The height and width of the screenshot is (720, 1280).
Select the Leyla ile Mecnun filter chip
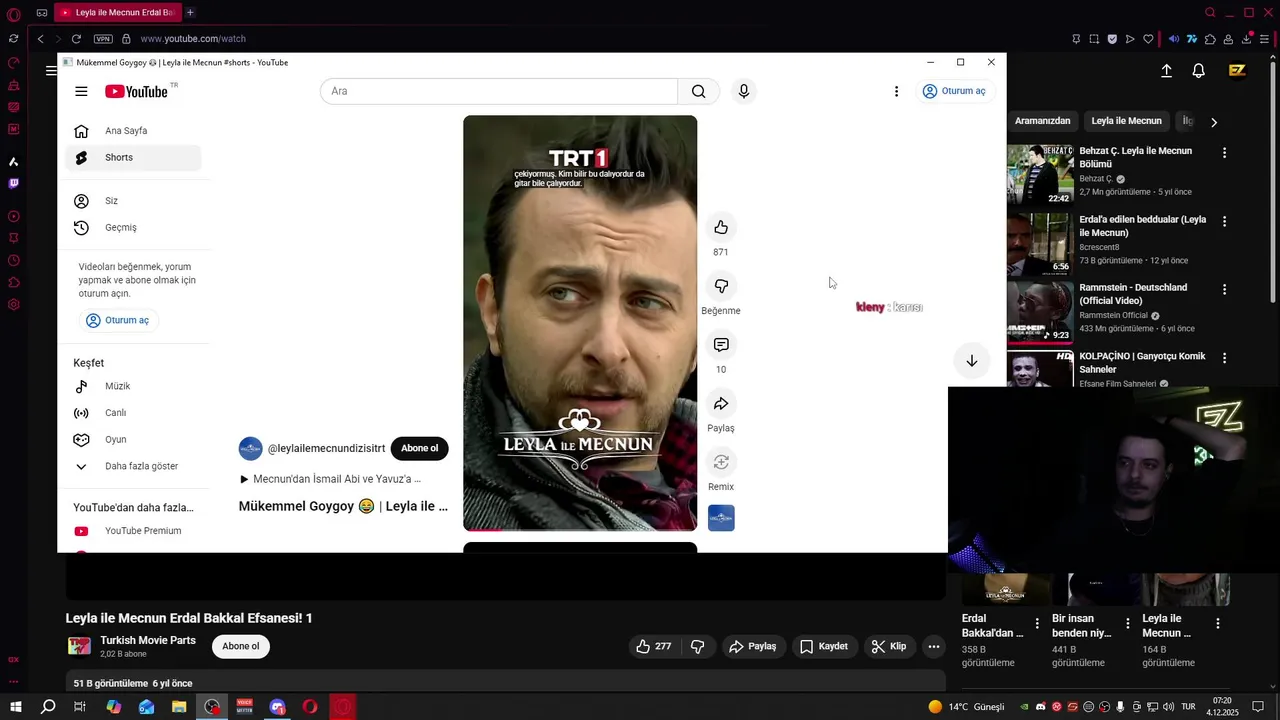click(x=1126, y=121)
